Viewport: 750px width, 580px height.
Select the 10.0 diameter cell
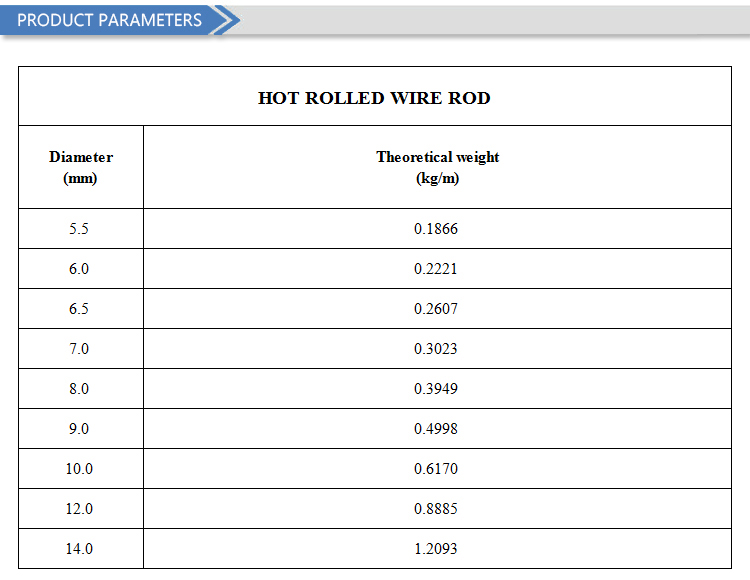[79, 469]
